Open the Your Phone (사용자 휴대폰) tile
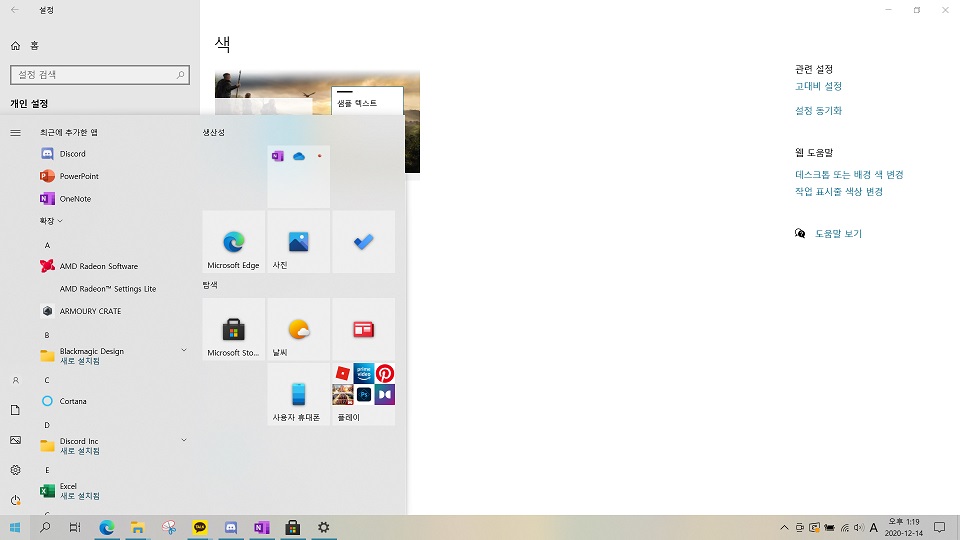The image size is (960, 540). pos(299,394)
